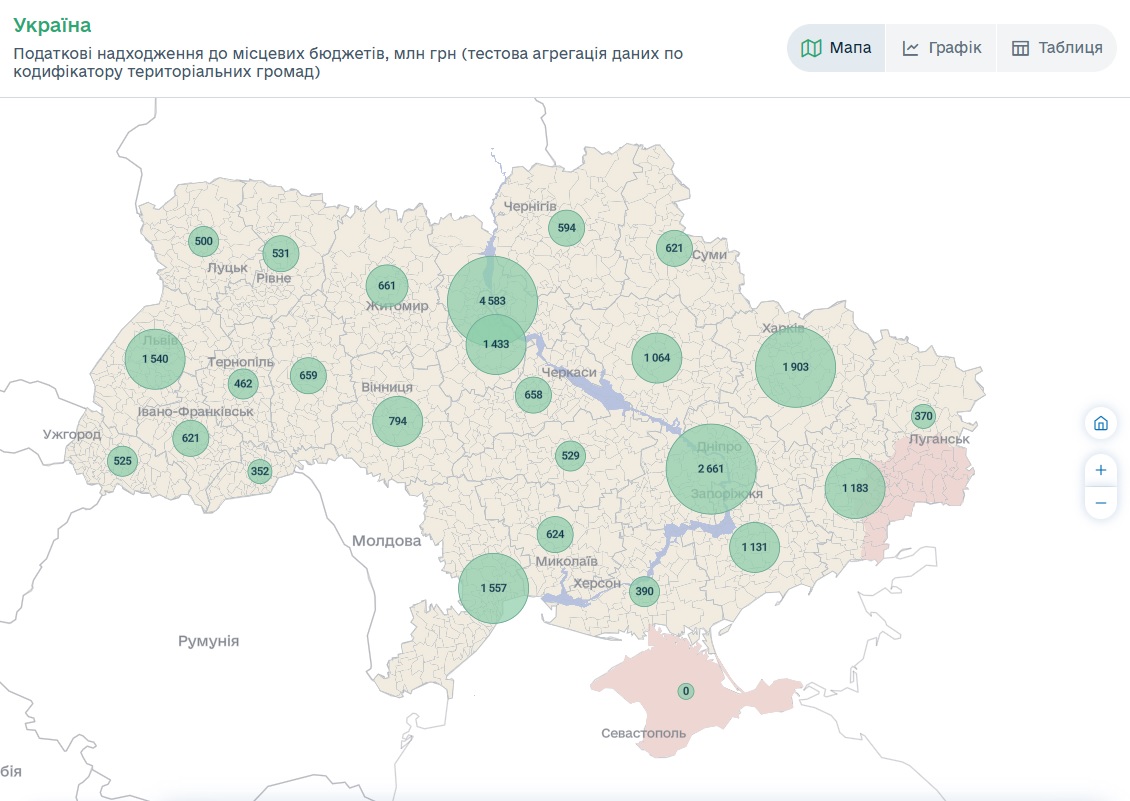This screenshot has height=801, width=1130.
Task: Click the 659 bubble east of Тернопіль
Action: [x=308, y=375]
